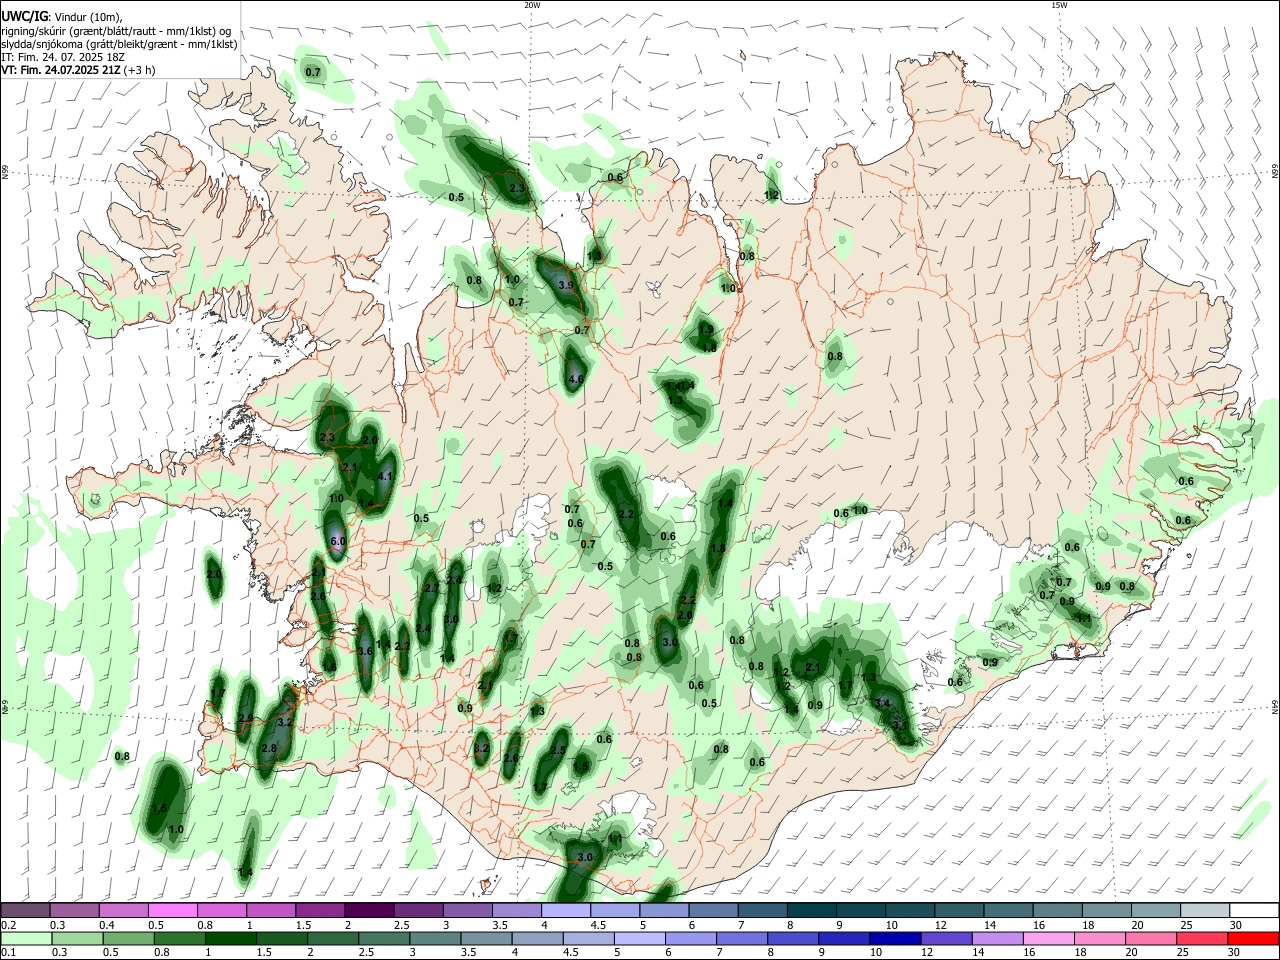Click the '6.0' precipitation value on the map
Image resolution: width=1280 pixels, height=960 pixels.
point(337,541)
